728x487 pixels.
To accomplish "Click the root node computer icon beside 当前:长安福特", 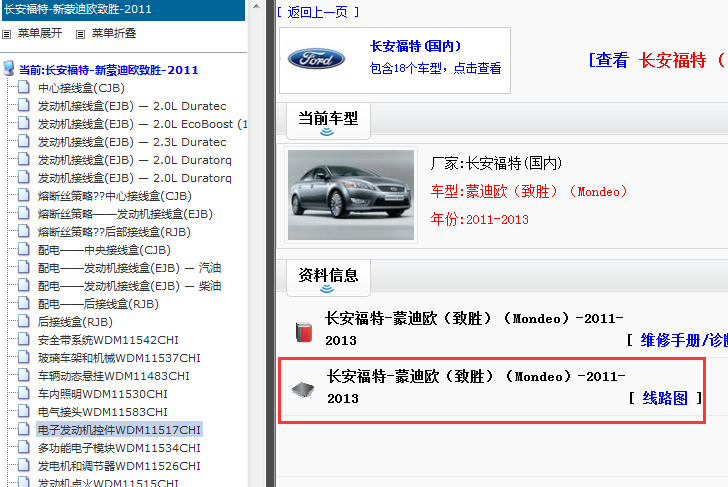I will click(x=8, y=68).
